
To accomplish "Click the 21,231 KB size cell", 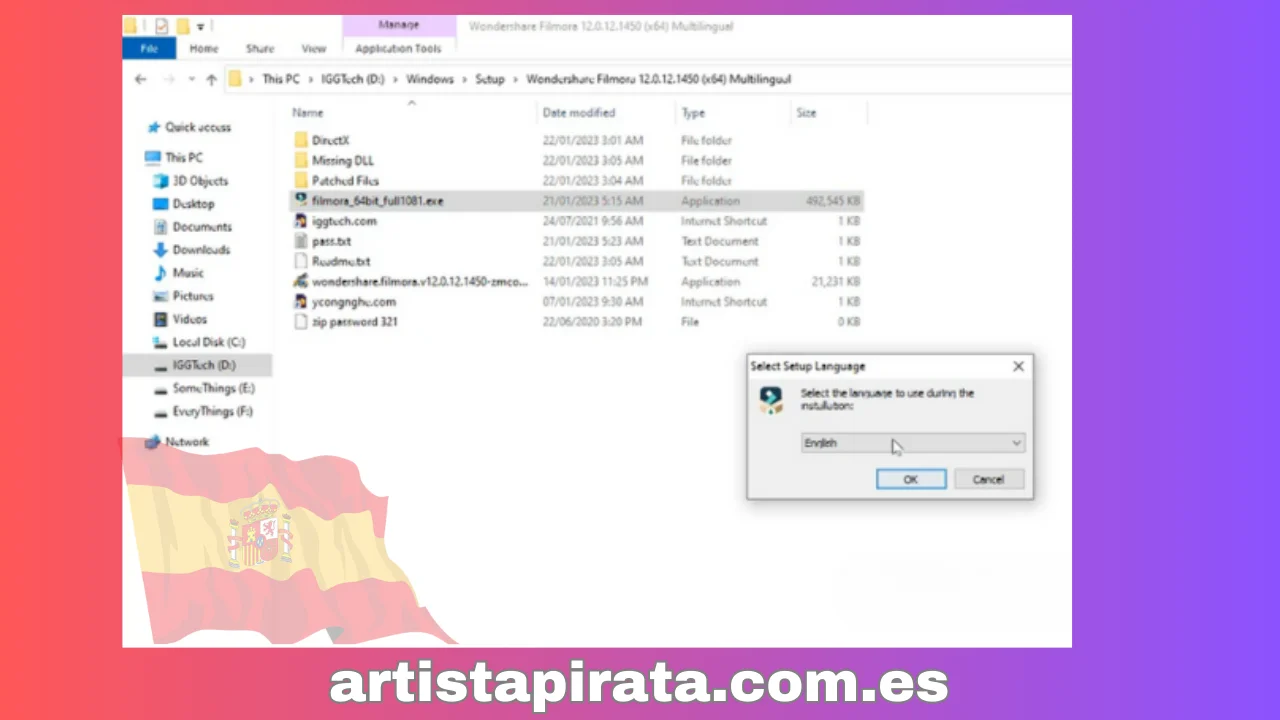I will (836, 282).
